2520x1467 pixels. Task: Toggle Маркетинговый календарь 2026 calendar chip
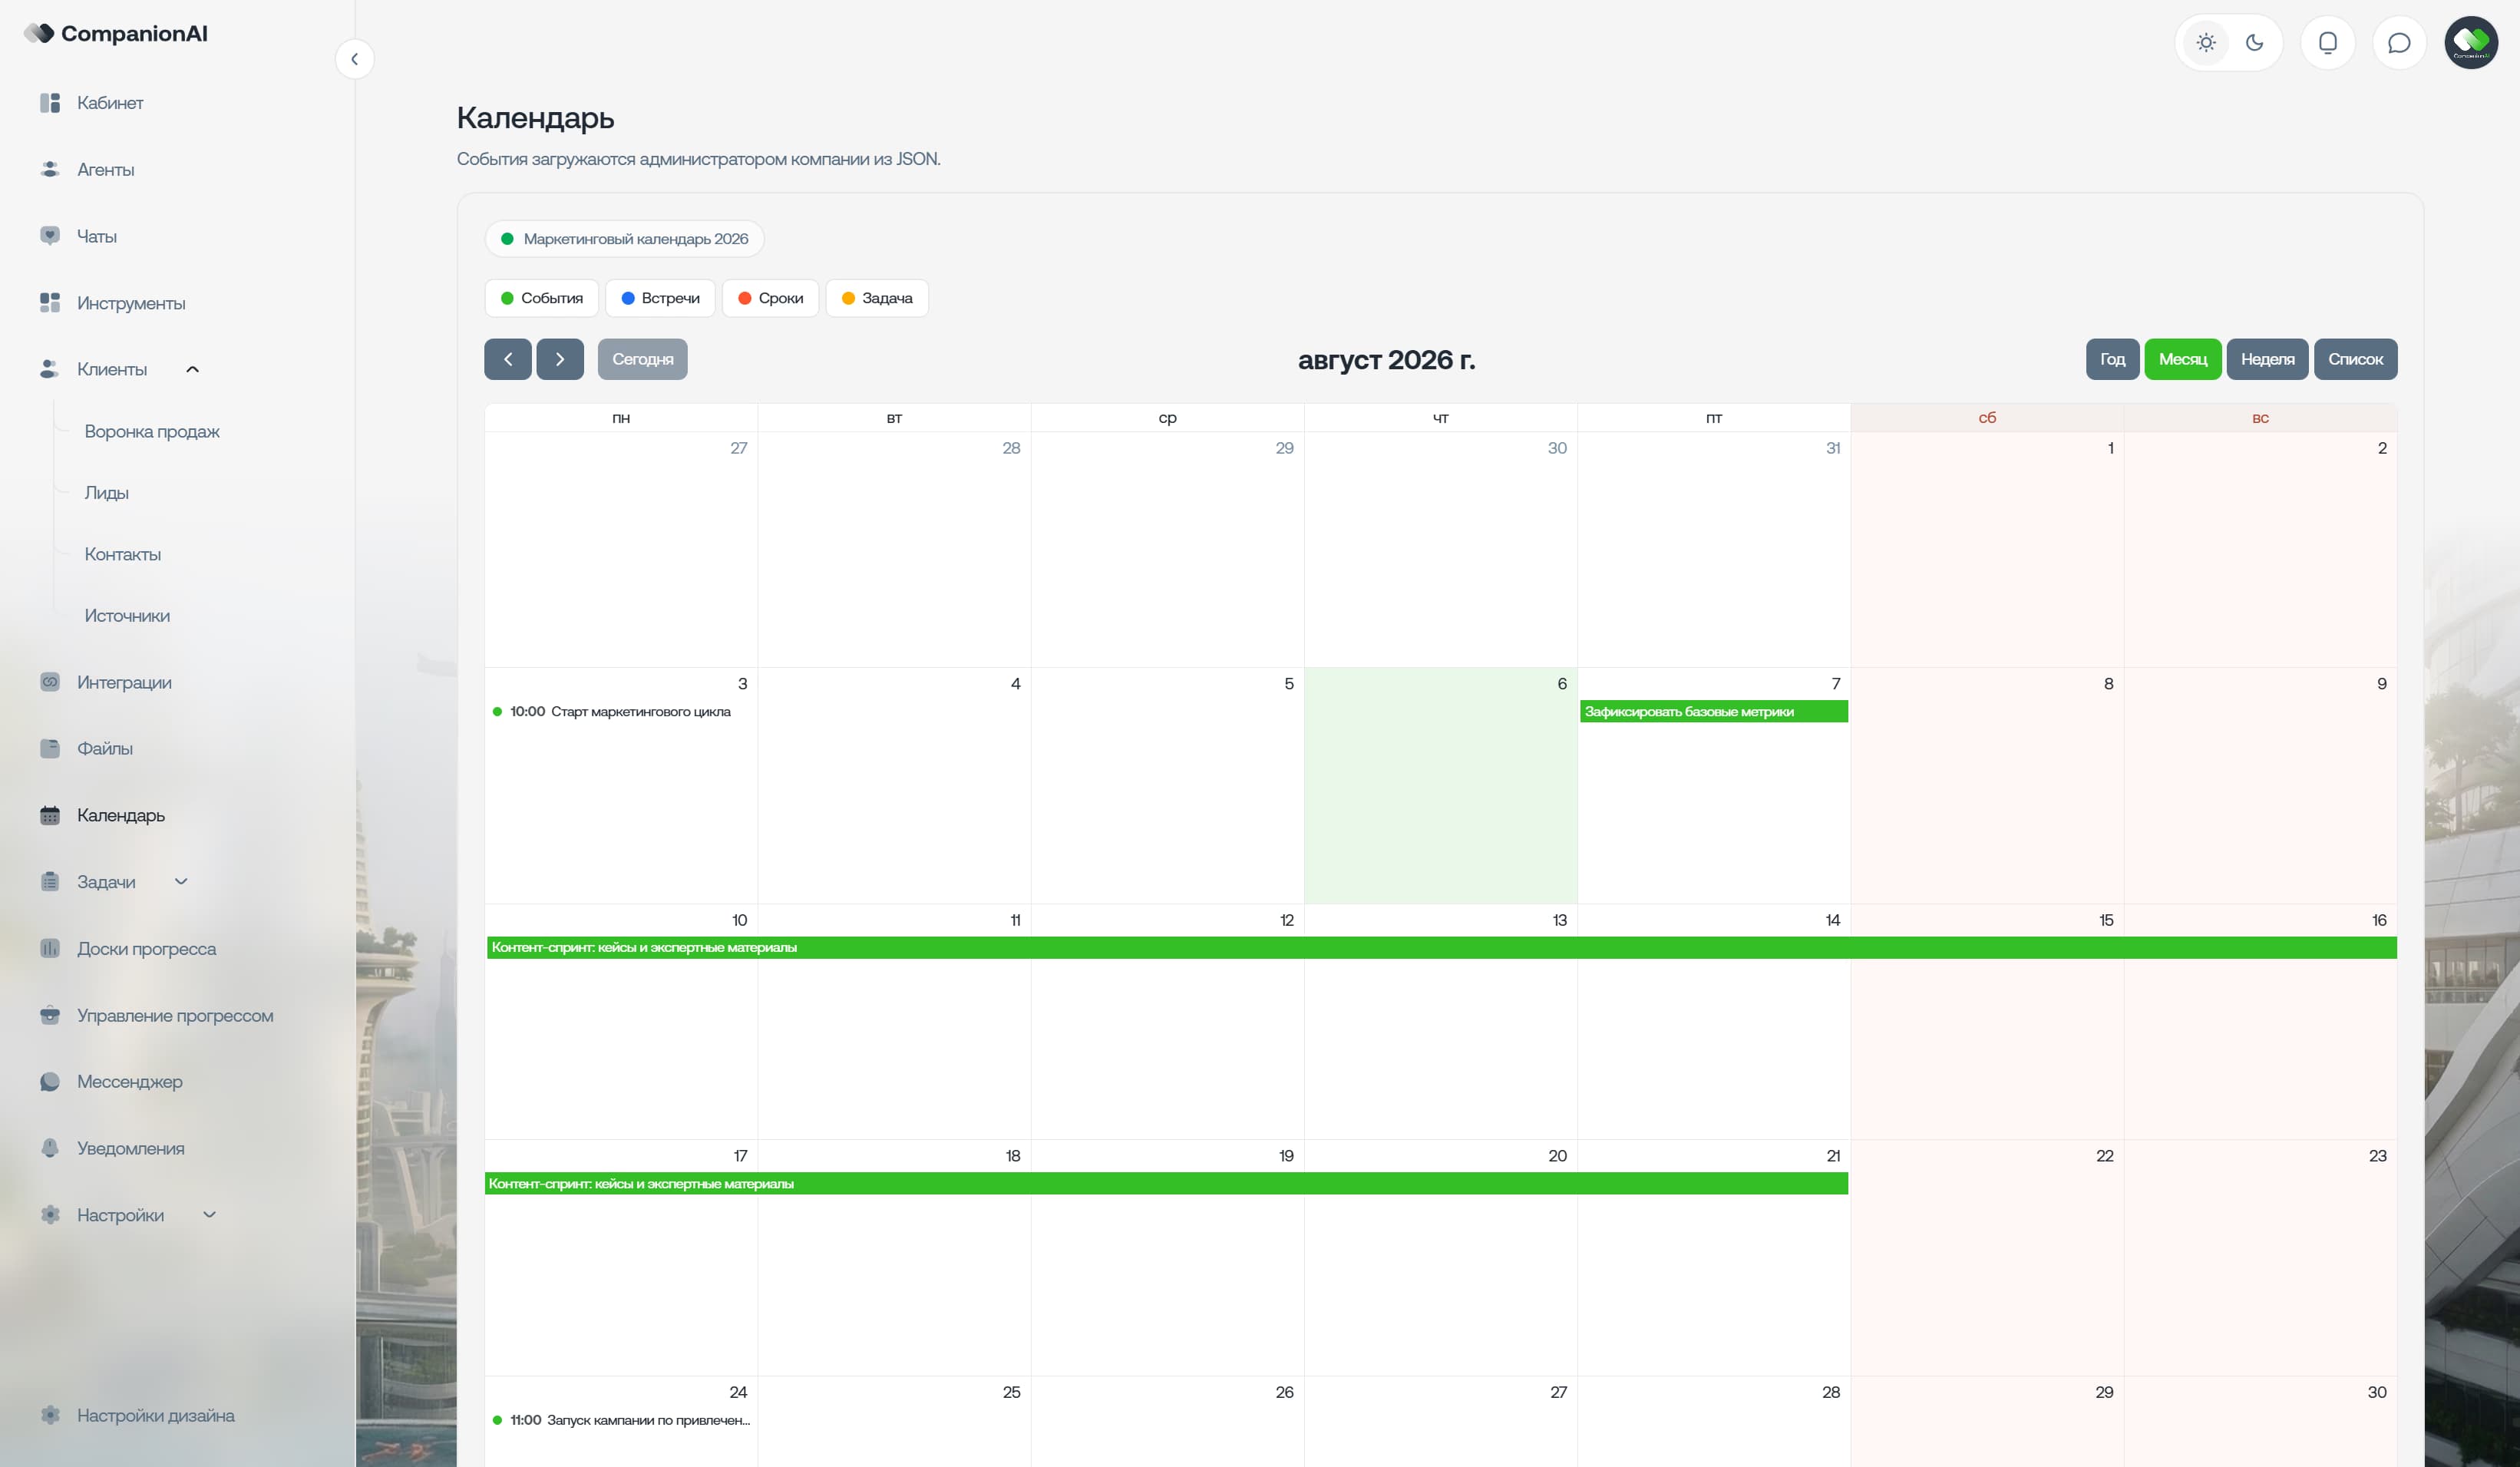pyautogui.click(x=625, y=239)
